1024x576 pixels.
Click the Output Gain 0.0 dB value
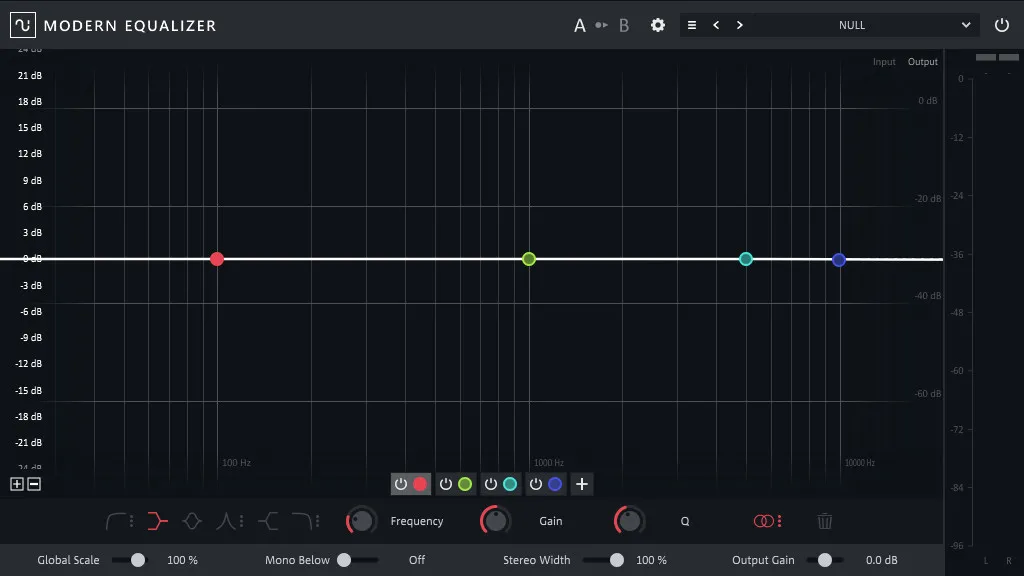pos(882,560)
